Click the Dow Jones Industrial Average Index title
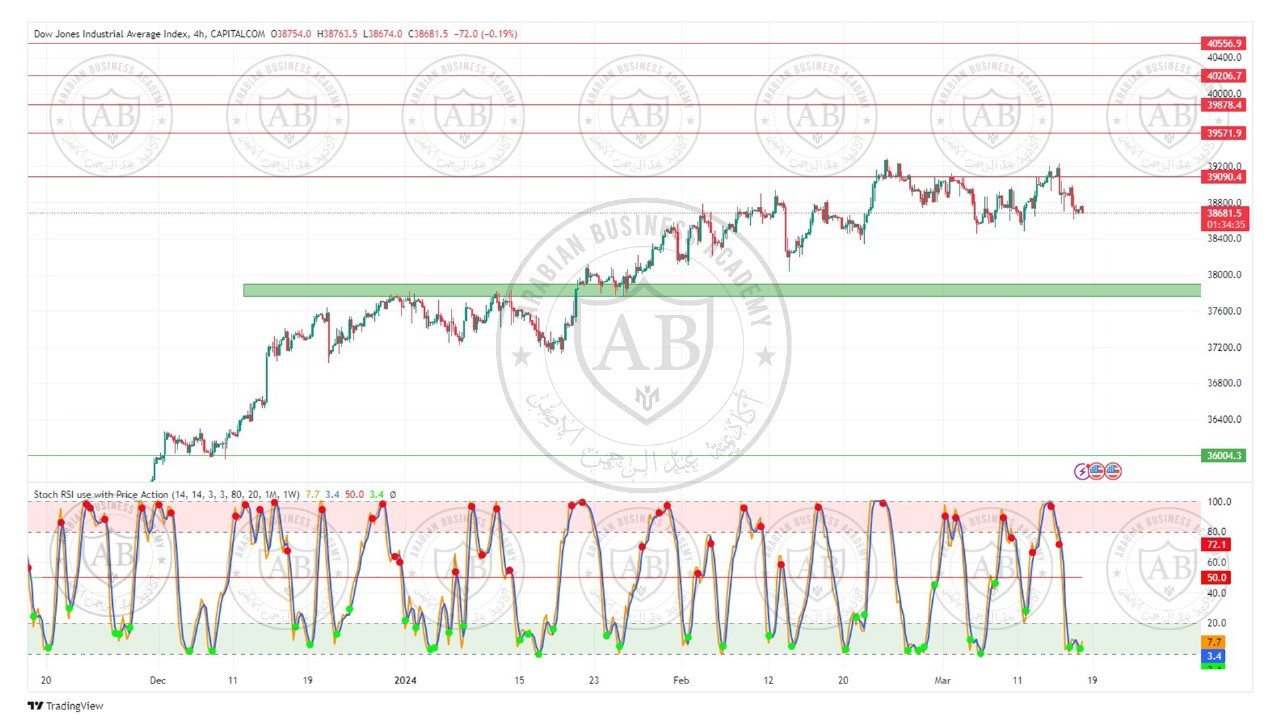The width and height of the screenshot is (1280, 720). coord(111,33)
